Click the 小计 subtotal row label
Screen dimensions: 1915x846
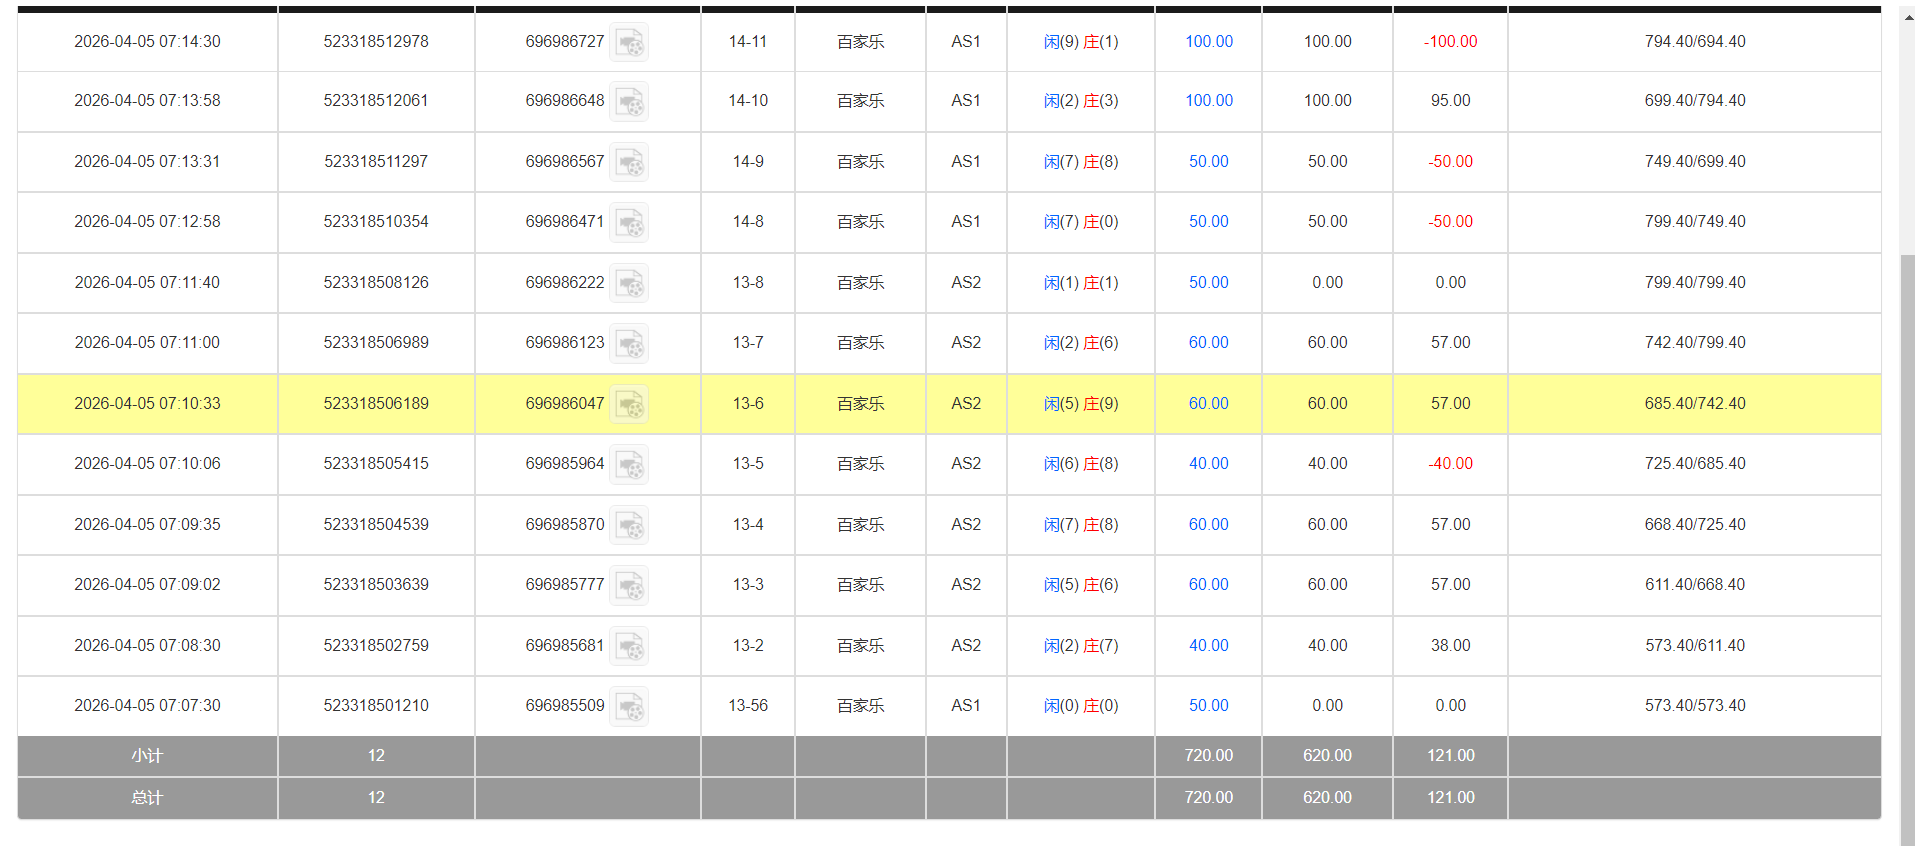[147, 756]
